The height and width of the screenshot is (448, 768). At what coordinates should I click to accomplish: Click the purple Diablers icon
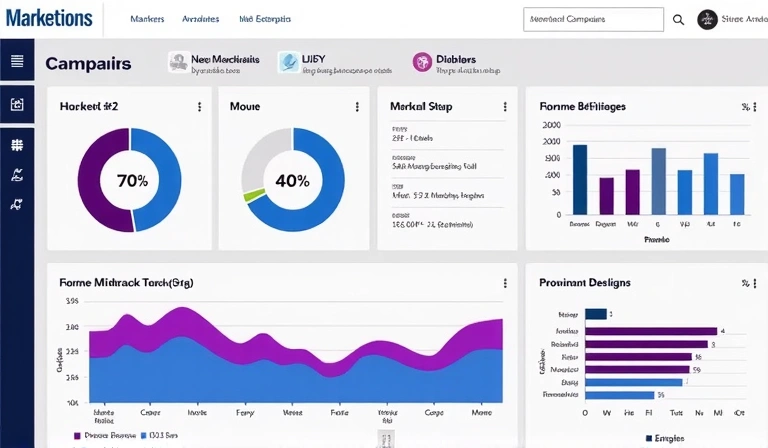point(422,62)
